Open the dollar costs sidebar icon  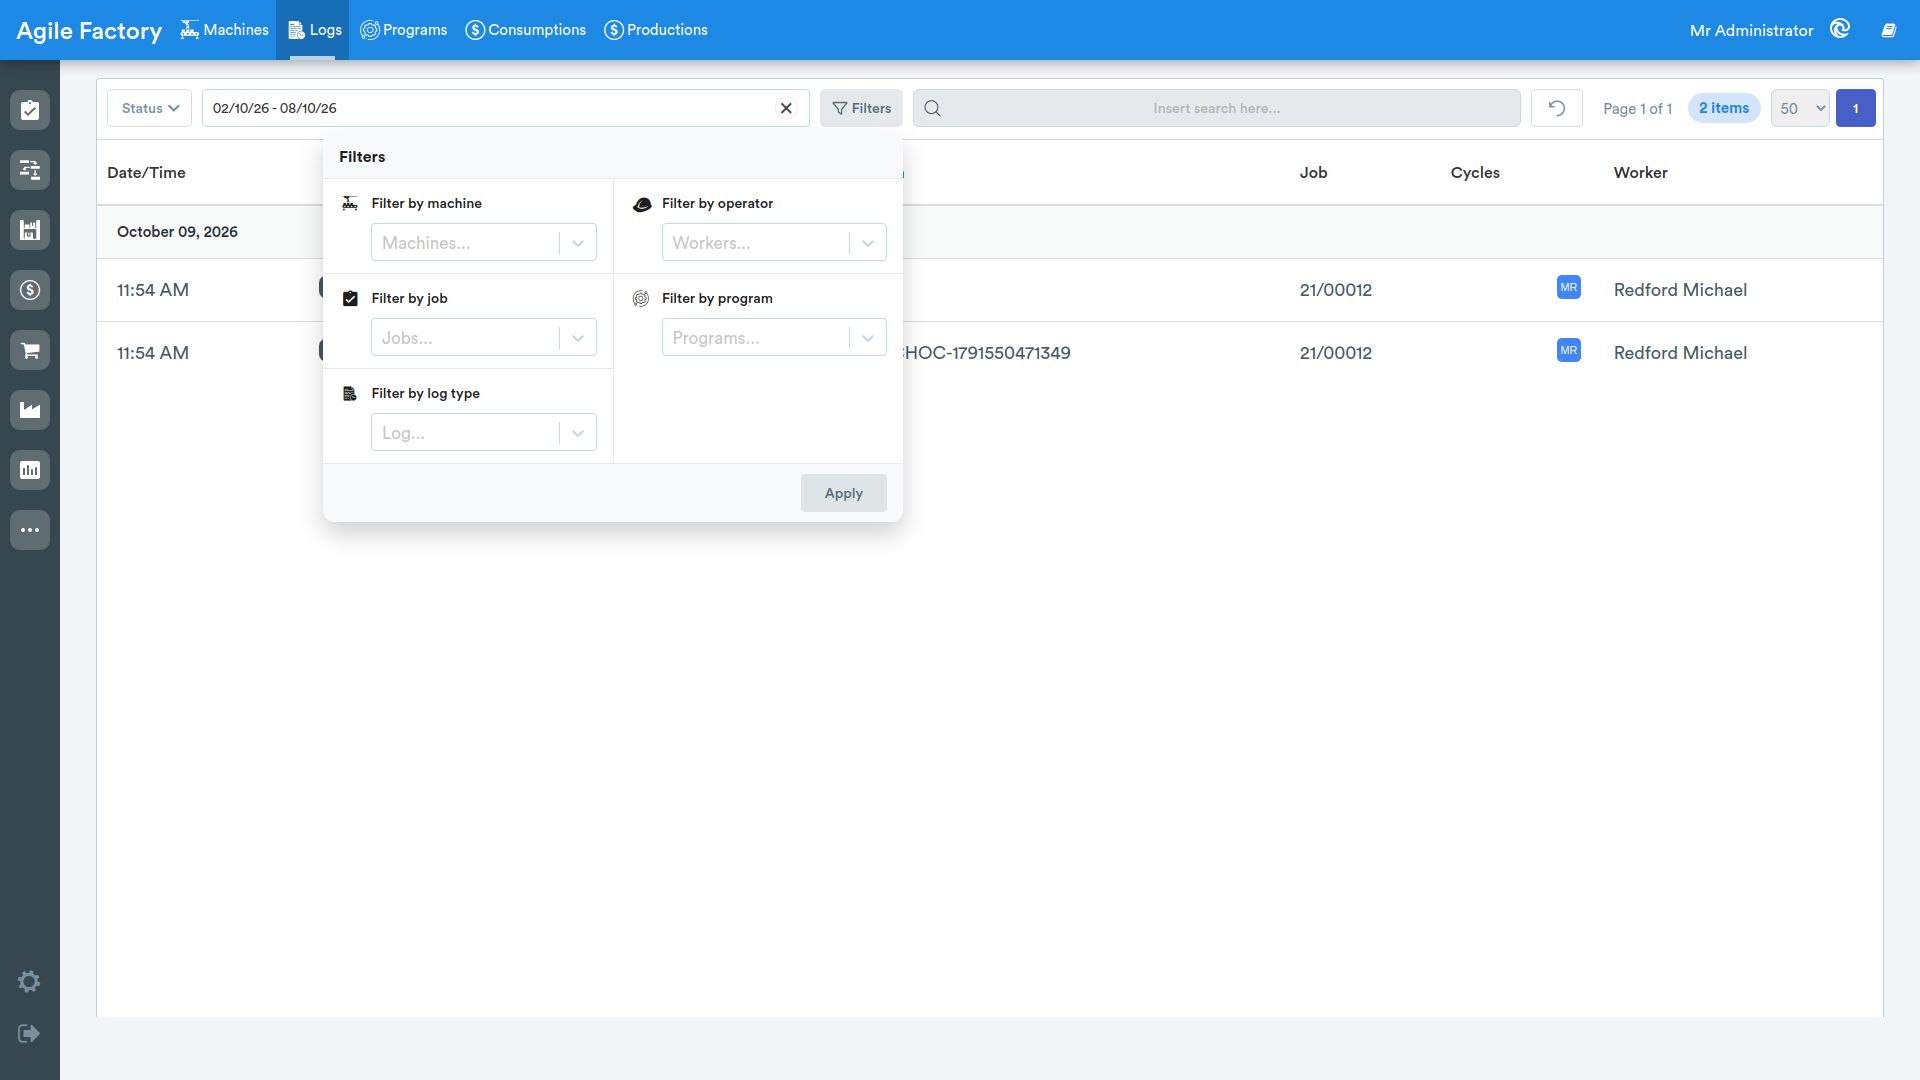tap(30, 290)
